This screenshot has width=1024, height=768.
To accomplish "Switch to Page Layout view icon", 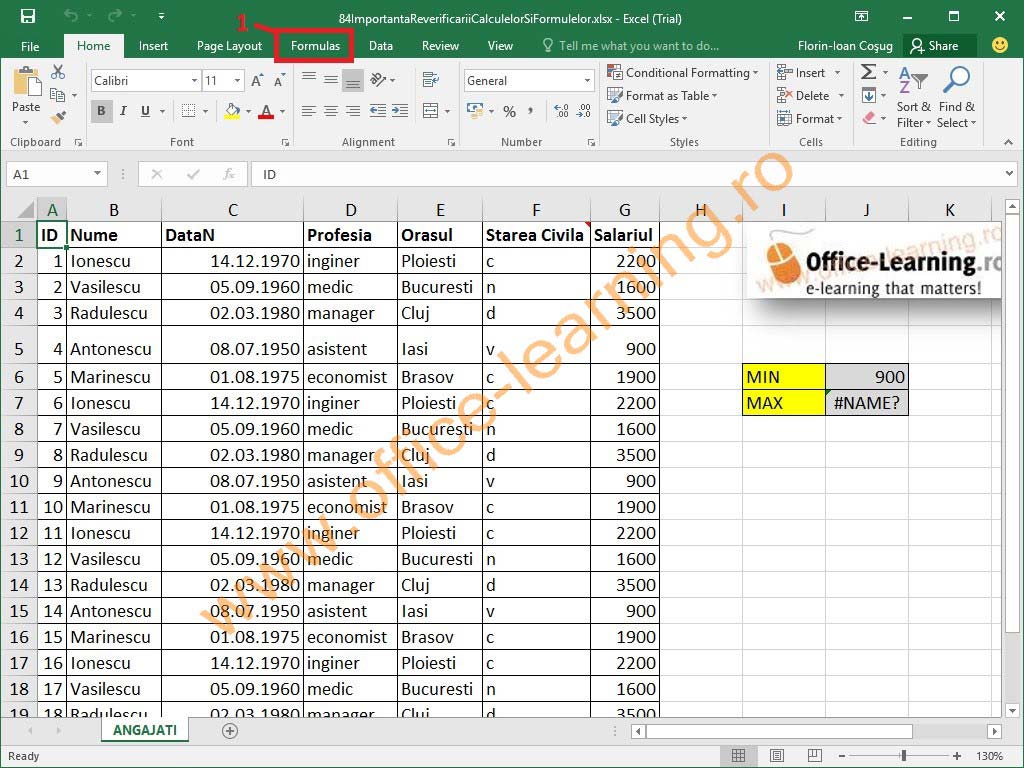I will pos(776,756).
